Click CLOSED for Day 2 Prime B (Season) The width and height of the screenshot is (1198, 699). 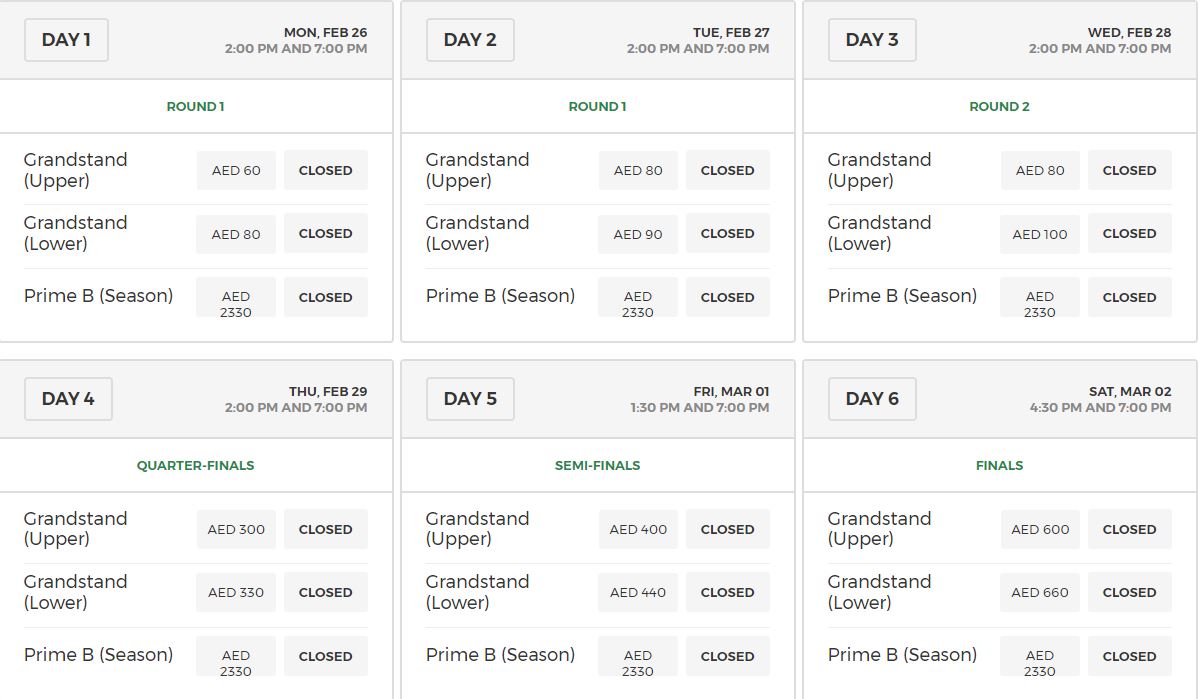[x=727, y=297]
